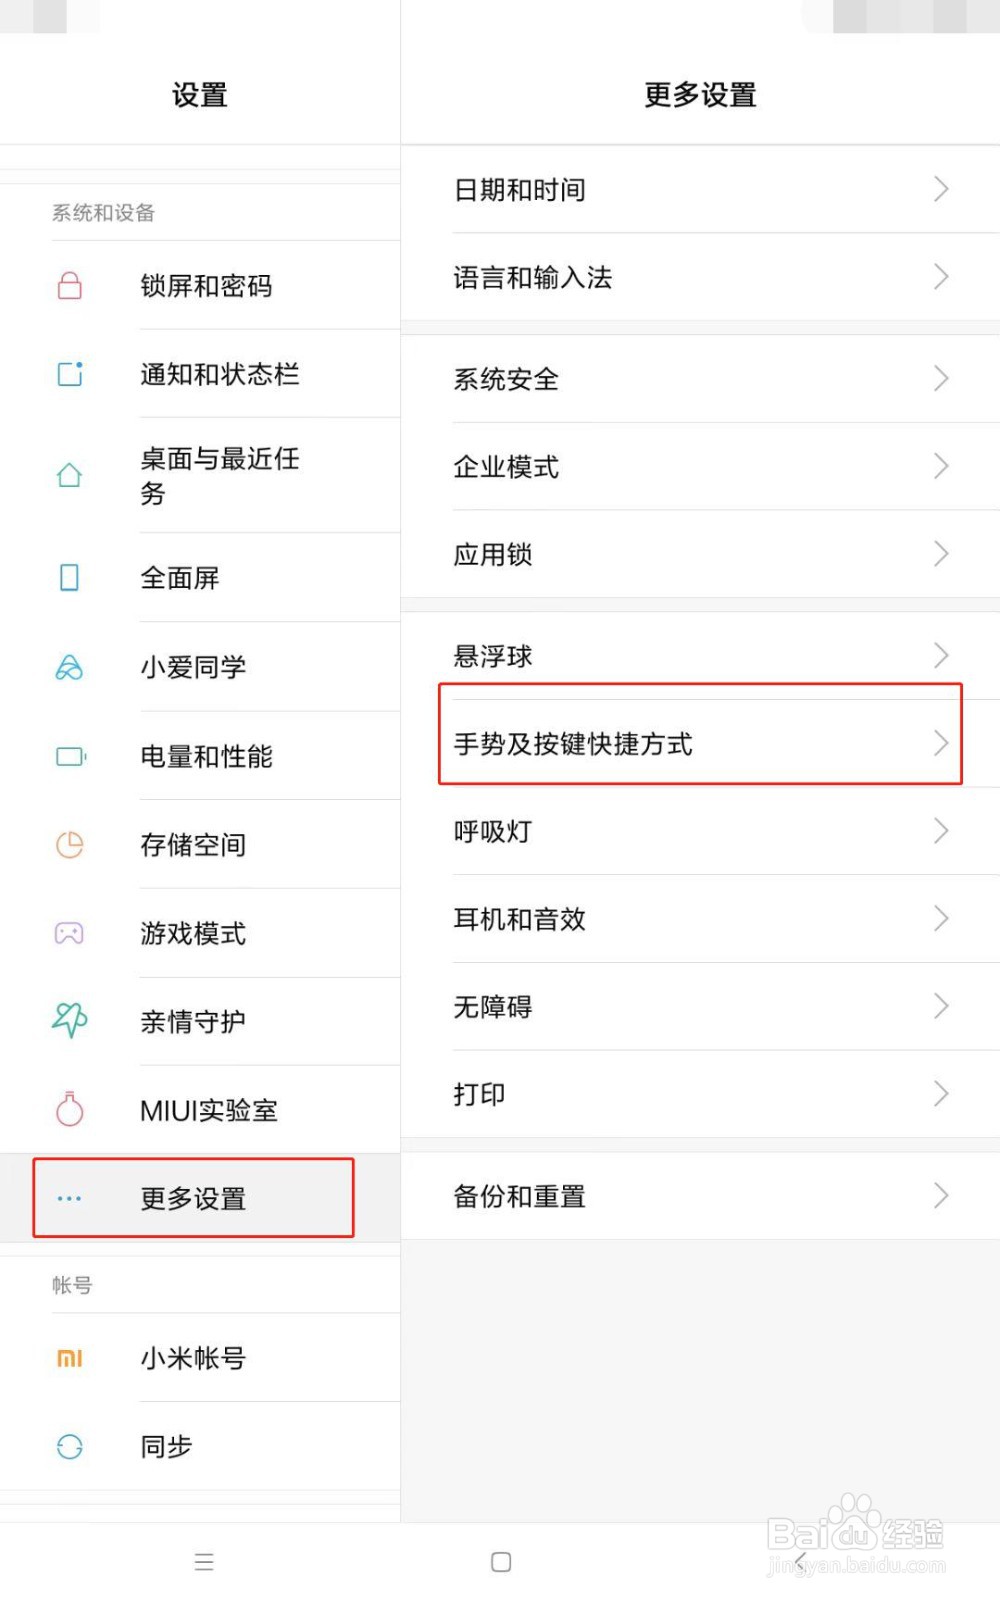
Task: Click the MIUI实验室 flask icon
Action: [x=68, y=1110]
